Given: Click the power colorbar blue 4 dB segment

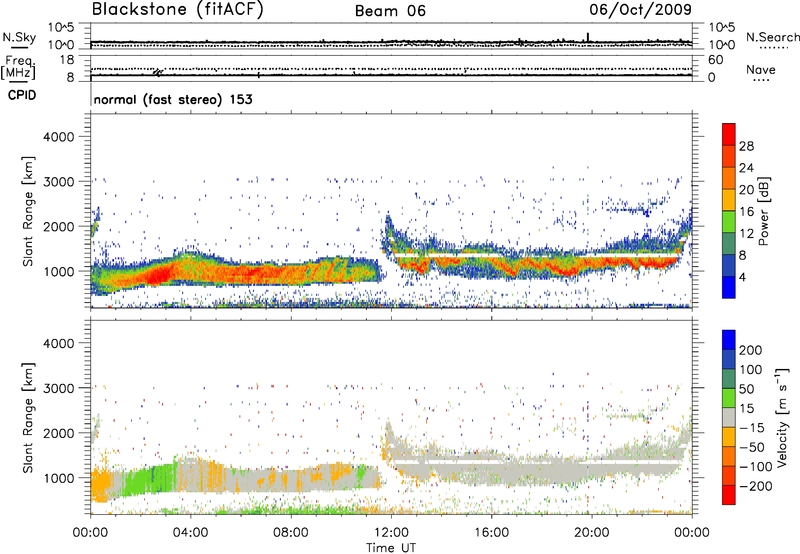Looking at the screenshot, I should [x=729, y=287].
